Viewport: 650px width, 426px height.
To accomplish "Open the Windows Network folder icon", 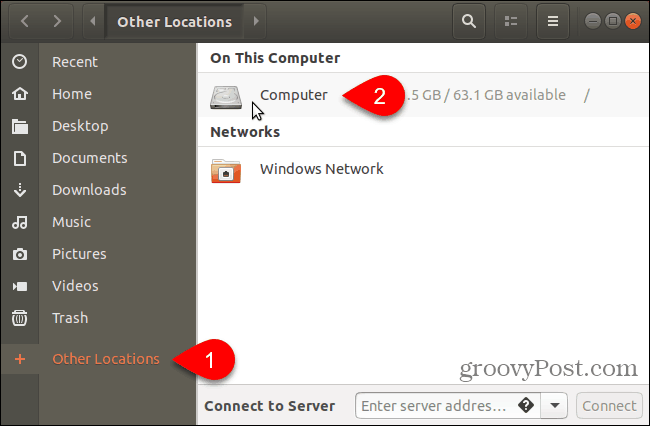I will click(226, 170).
